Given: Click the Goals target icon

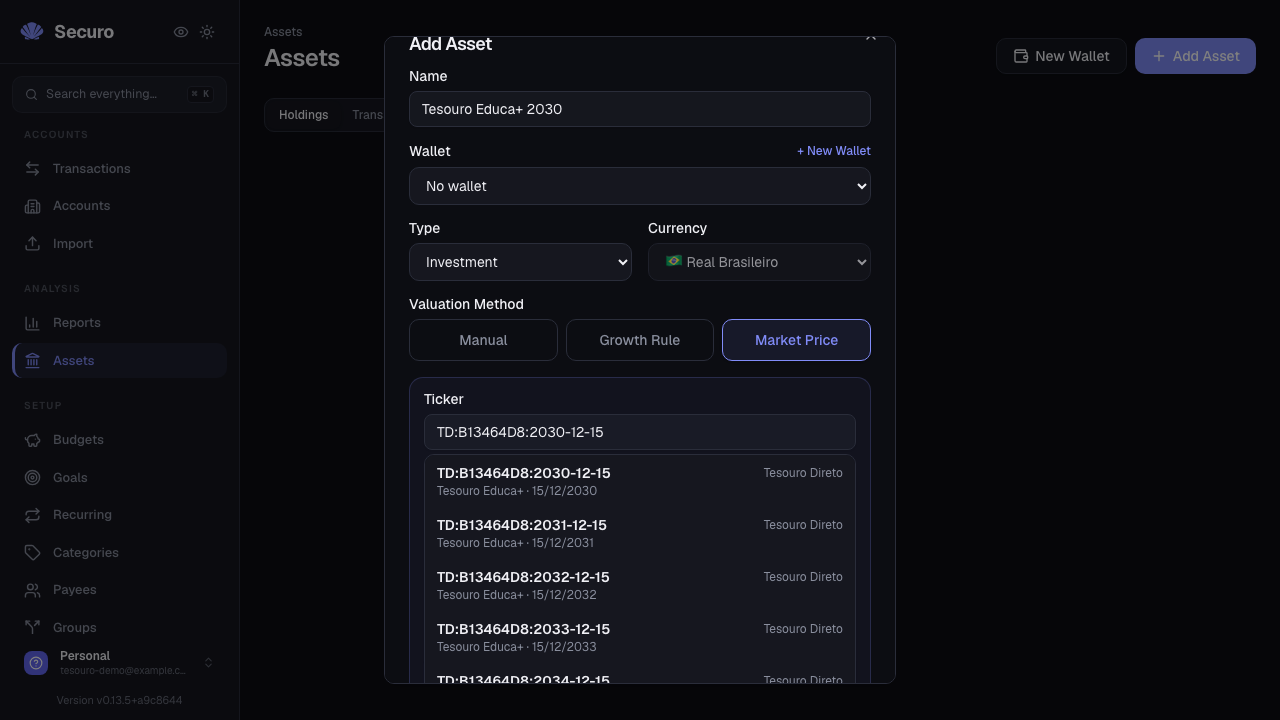Looking at the screenshot, I should pos(33,478).
